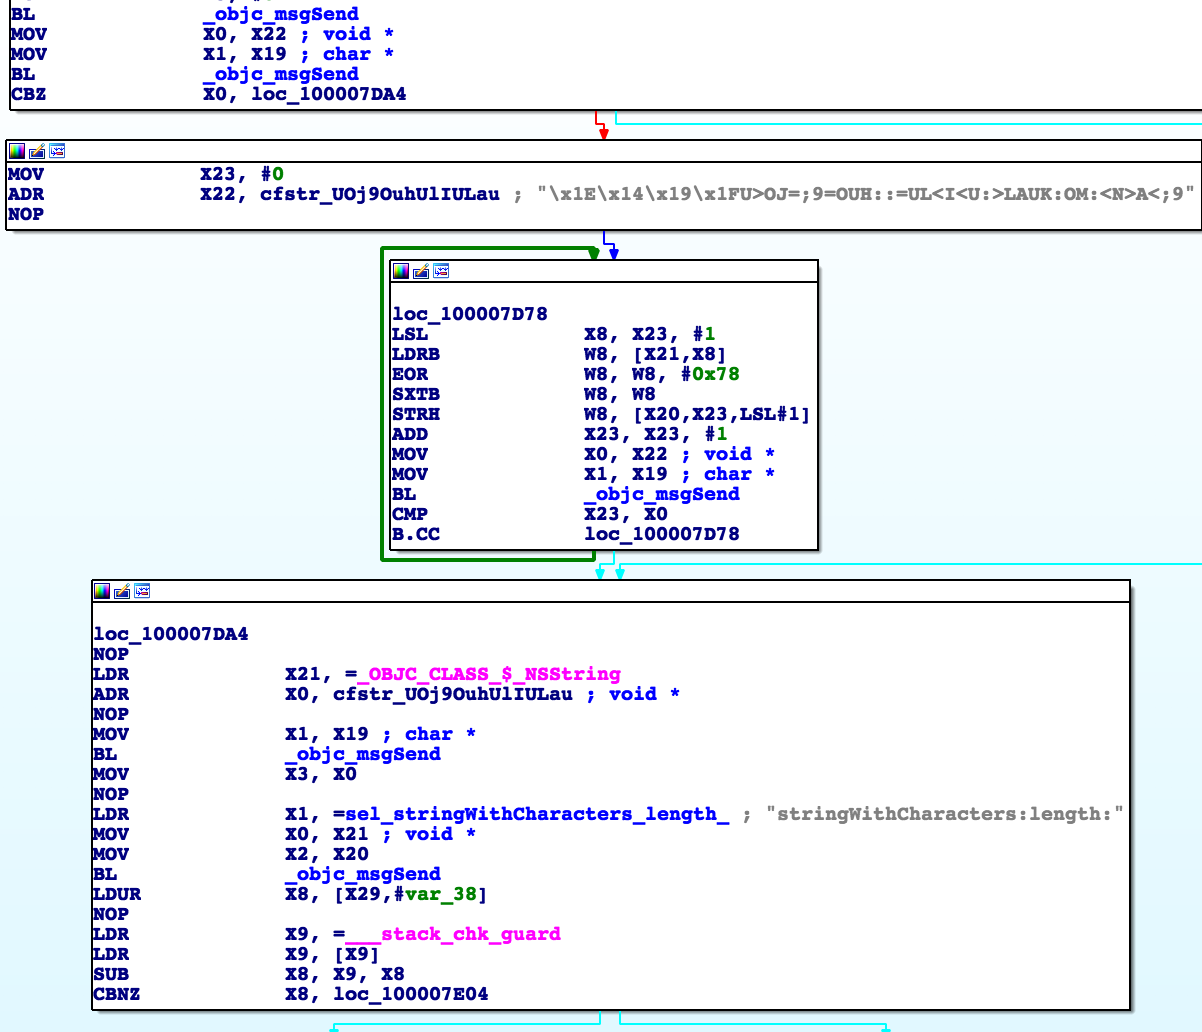Screen dimensions: 1202x1032
Task: Select the thick green loop-back edge
Action: [x=382, y=400]
